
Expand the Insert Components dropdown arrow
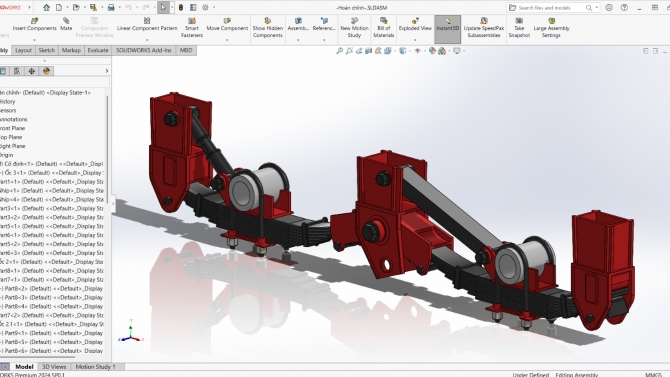[34, 40]
